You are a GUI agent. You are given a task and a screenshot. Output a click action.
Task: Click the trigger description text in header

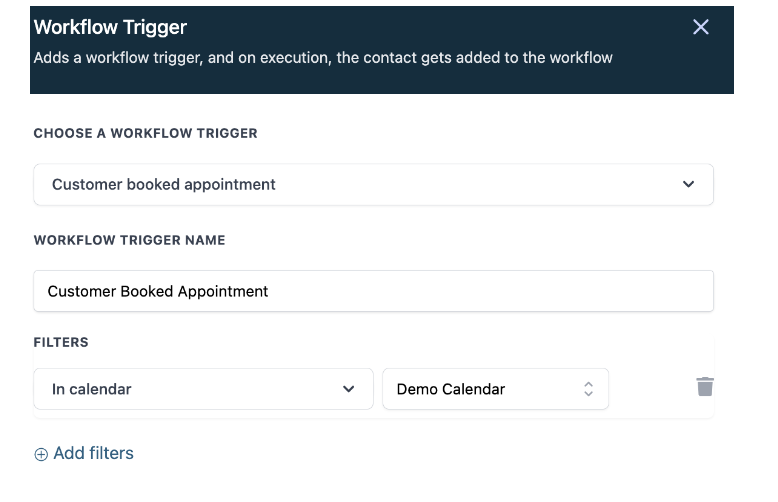(323, 57)
